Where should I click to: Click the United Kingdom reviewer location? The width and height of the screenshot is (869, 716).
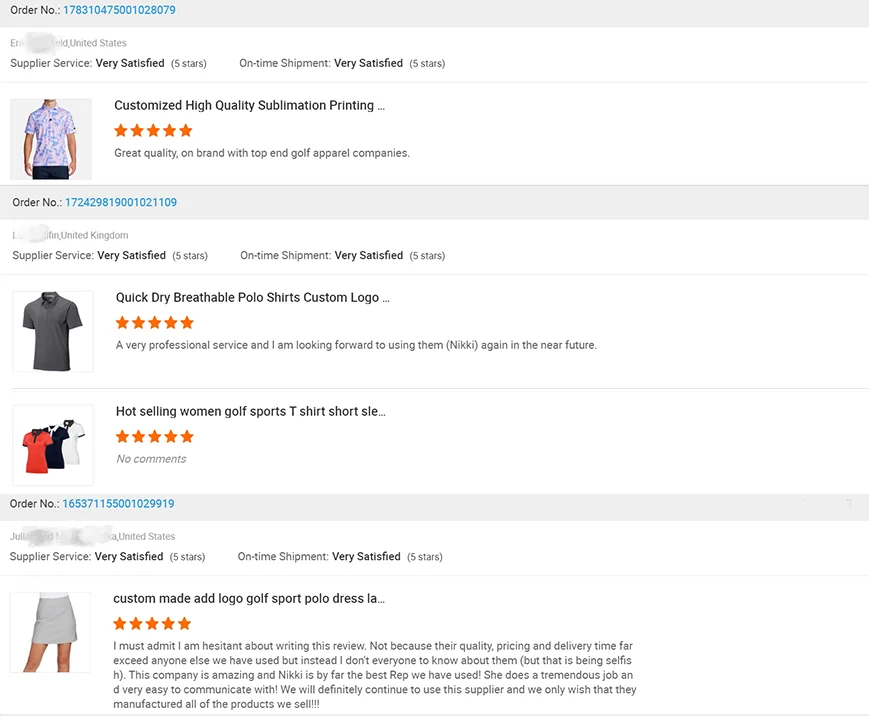94,235
